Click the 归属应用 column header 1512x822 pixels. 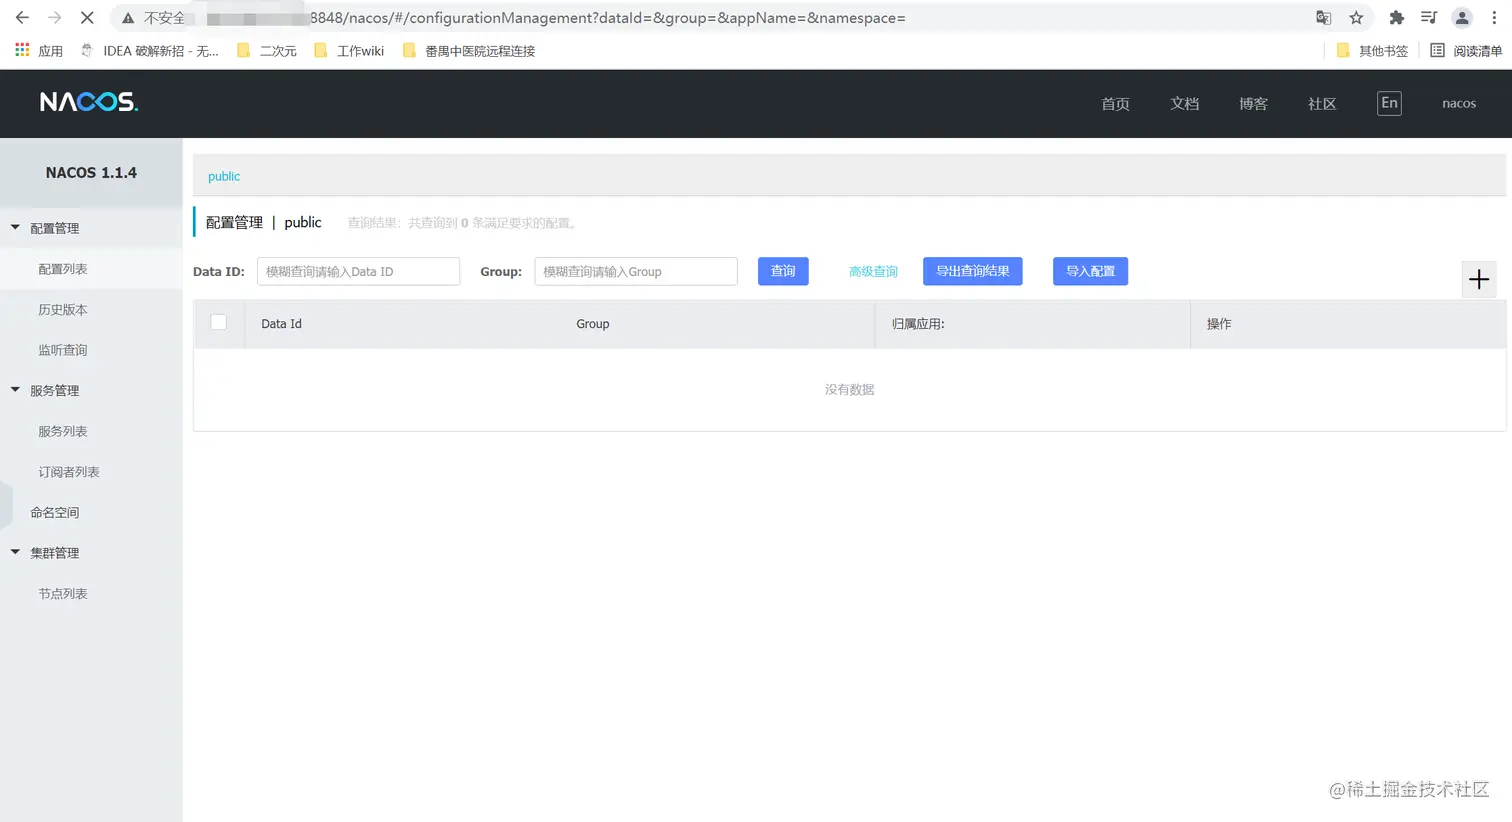(x=918, y=324)
